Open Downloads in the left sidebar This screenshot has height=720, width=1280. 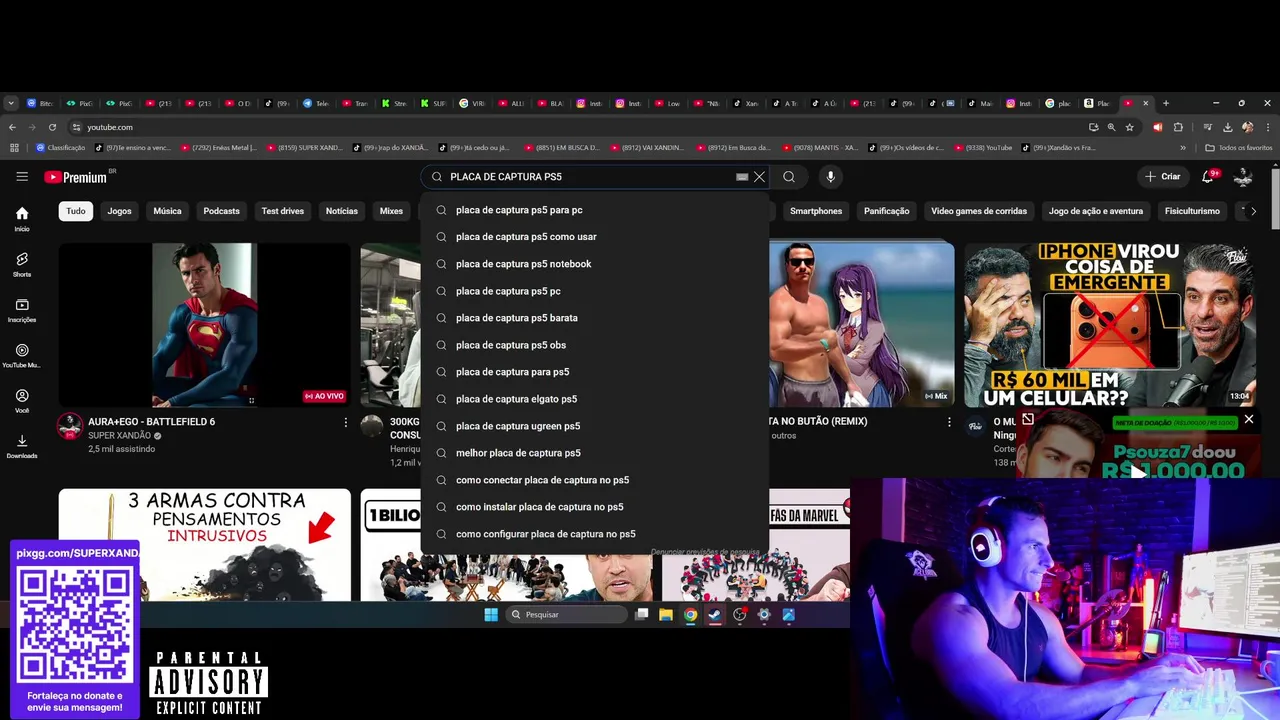click(x=22, y=446)
